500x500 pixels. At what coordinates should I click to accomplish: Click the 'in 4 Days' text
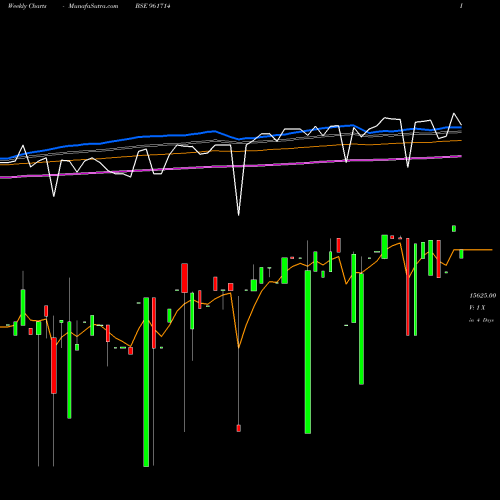coord(481,320)
